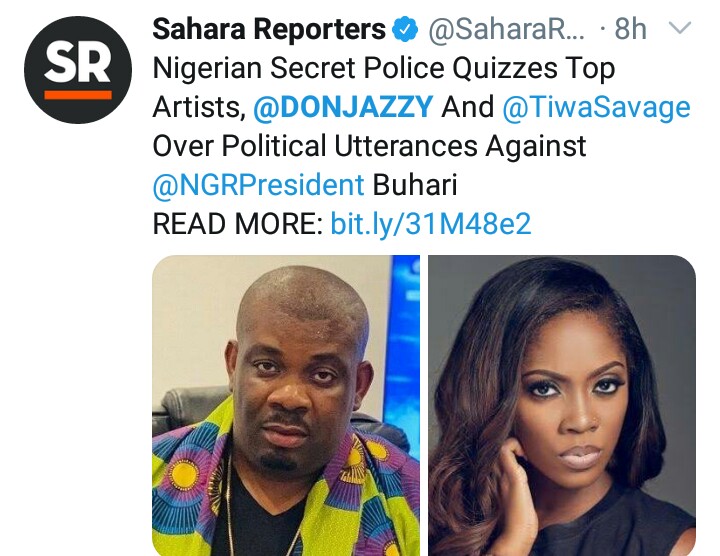This screenshot has width=720, height=556.
Task: Click the word "Artists," in the tweet
Action: [x=200, y=108]
